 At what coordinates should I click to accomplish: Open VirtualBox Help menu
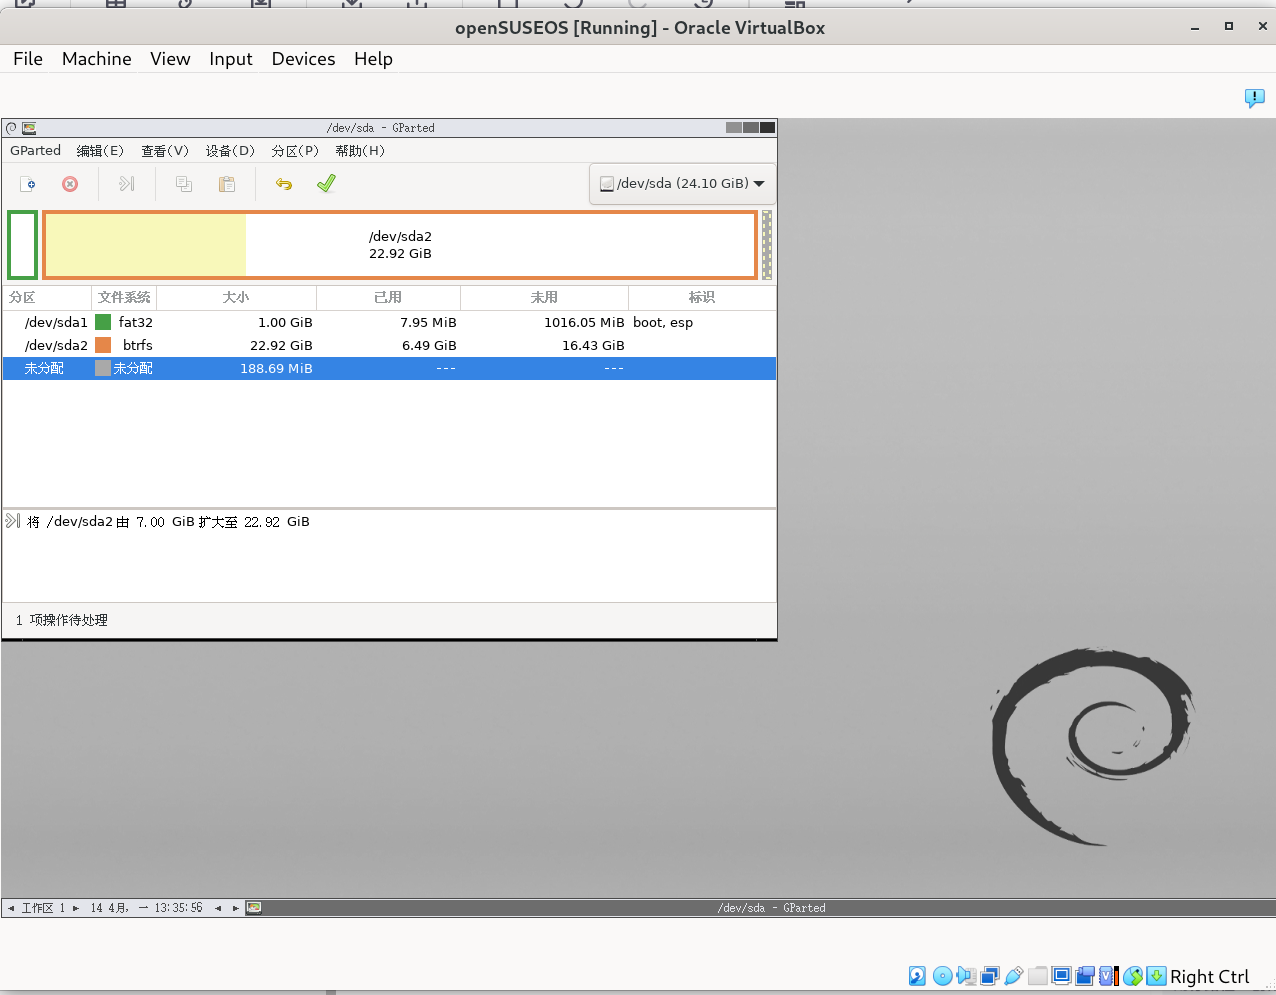tap(373, 59)
